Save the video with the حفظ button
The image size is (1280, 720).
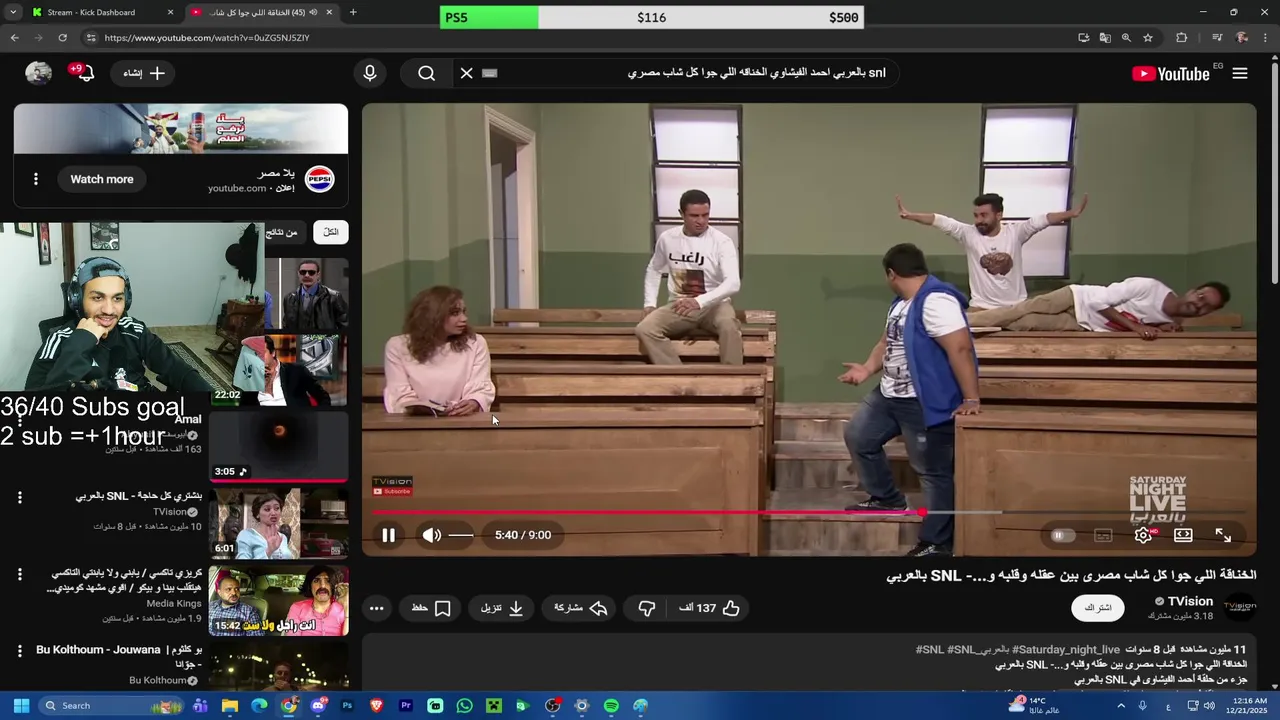[x=431, y=608]
